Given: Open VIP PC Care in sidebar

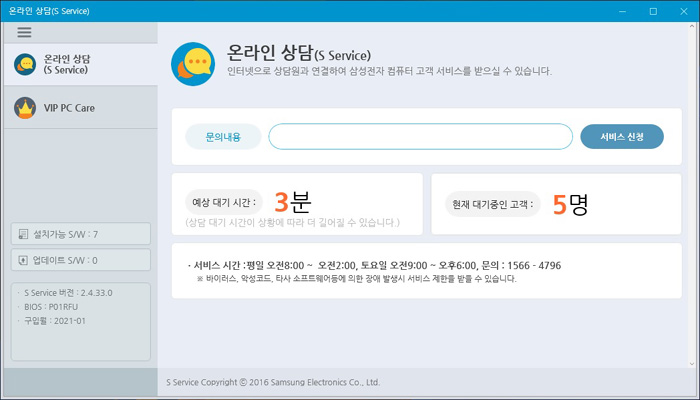Looking at the screenshot, I should [x=81, y=108].
